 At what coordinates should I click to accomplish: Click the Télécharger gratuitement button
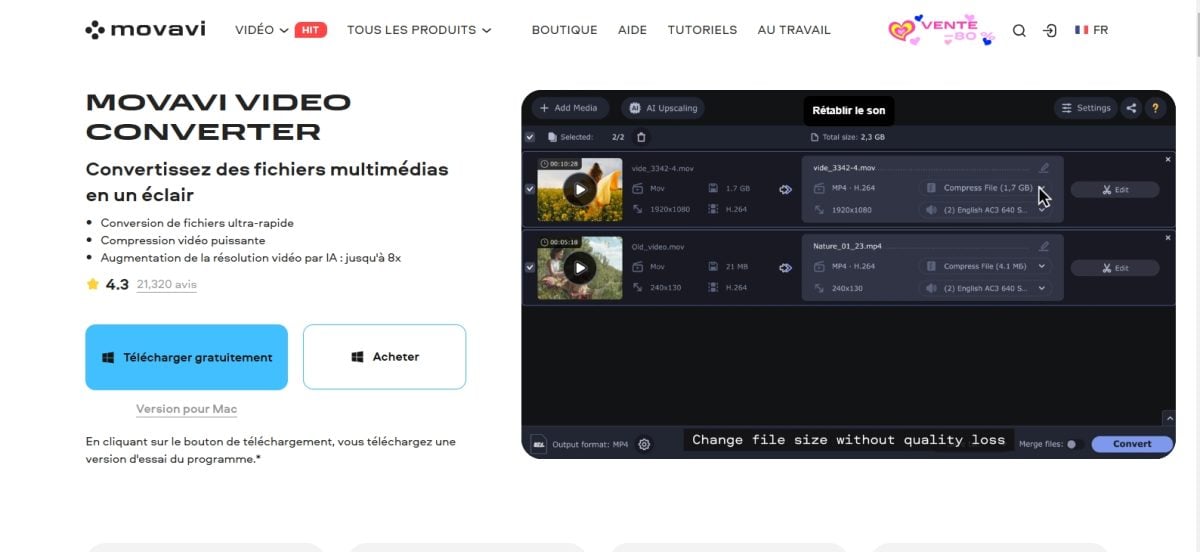[x=187, y=357]
